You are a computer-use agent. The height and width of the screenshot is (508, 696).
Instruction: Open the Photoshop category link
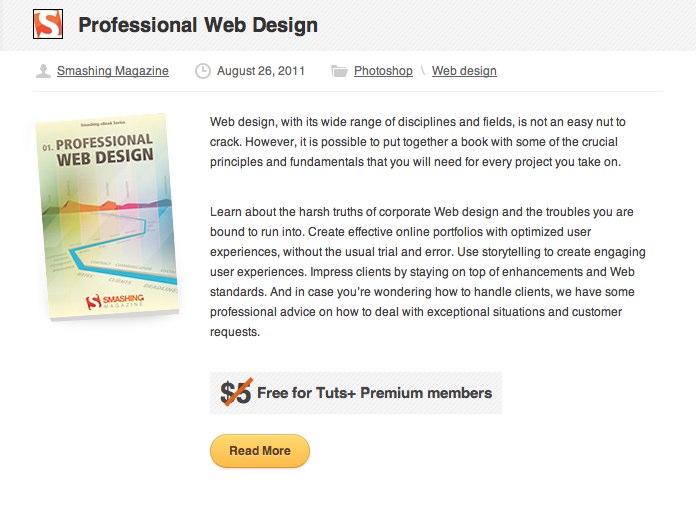click(383, 71)
